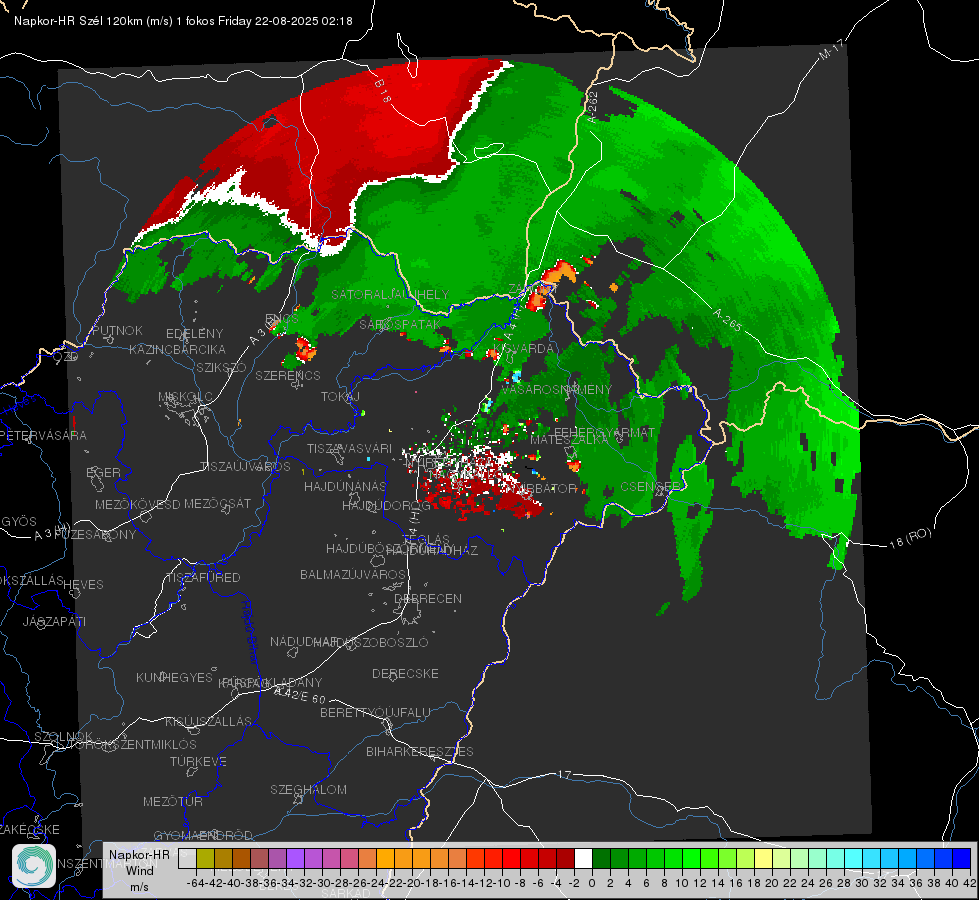The width and height of the screenshot is (979, 900).
Task: Select the HAJDÚNÁNÁS label
Action: [345, 486]
